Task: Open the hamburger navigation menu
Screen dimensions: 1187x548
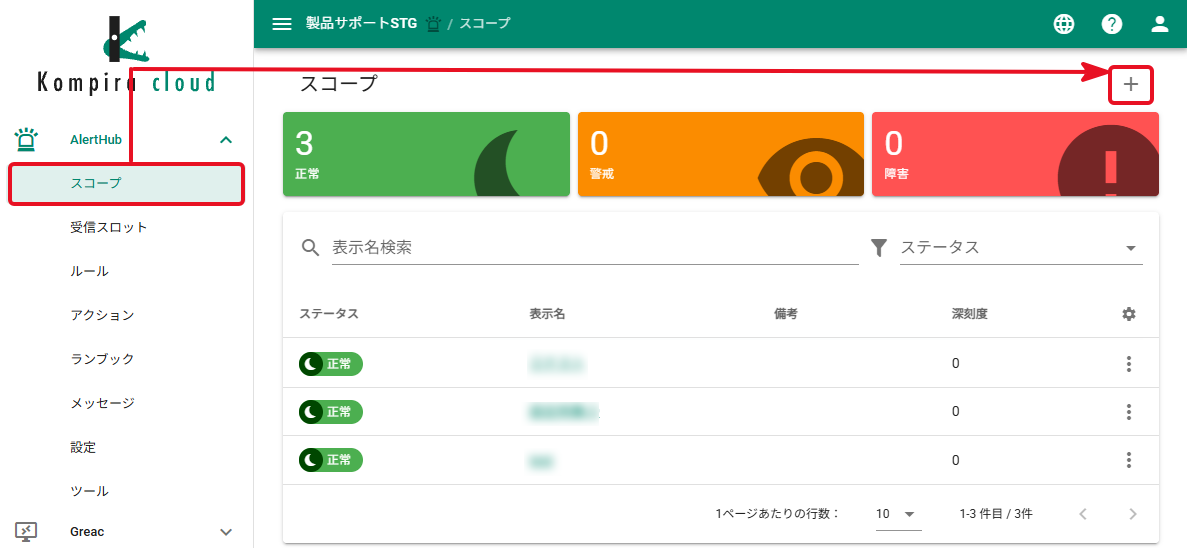Action: tap(282, 23)
